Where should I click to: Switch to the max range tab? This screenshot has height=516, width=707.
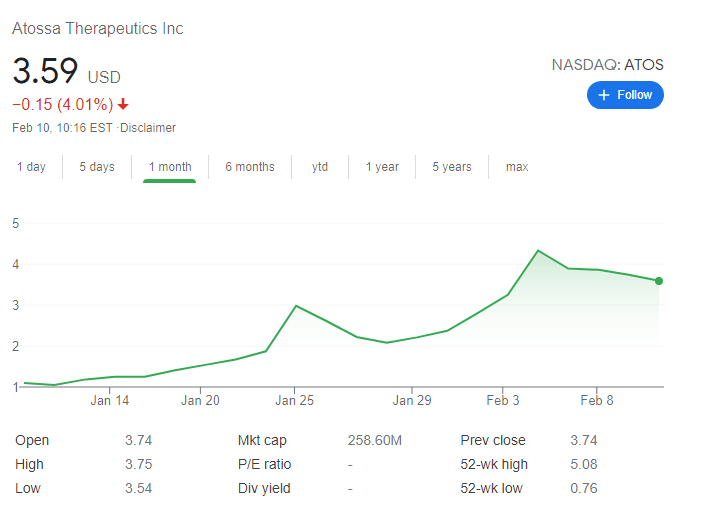pyautogui.click(x=517, y=167)
